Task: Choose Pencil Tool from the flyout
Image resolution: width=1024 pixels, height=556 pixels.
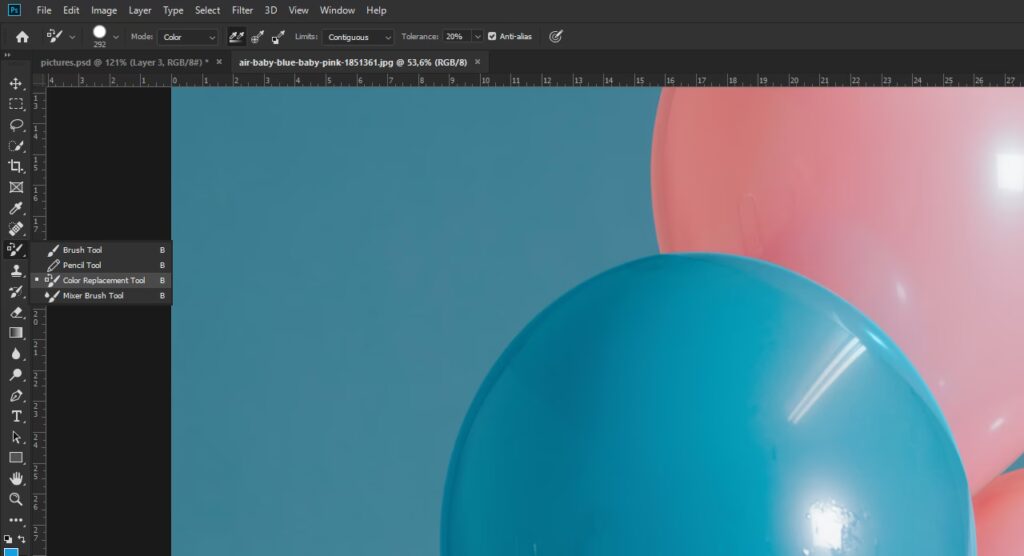Action: pos(82,265)
